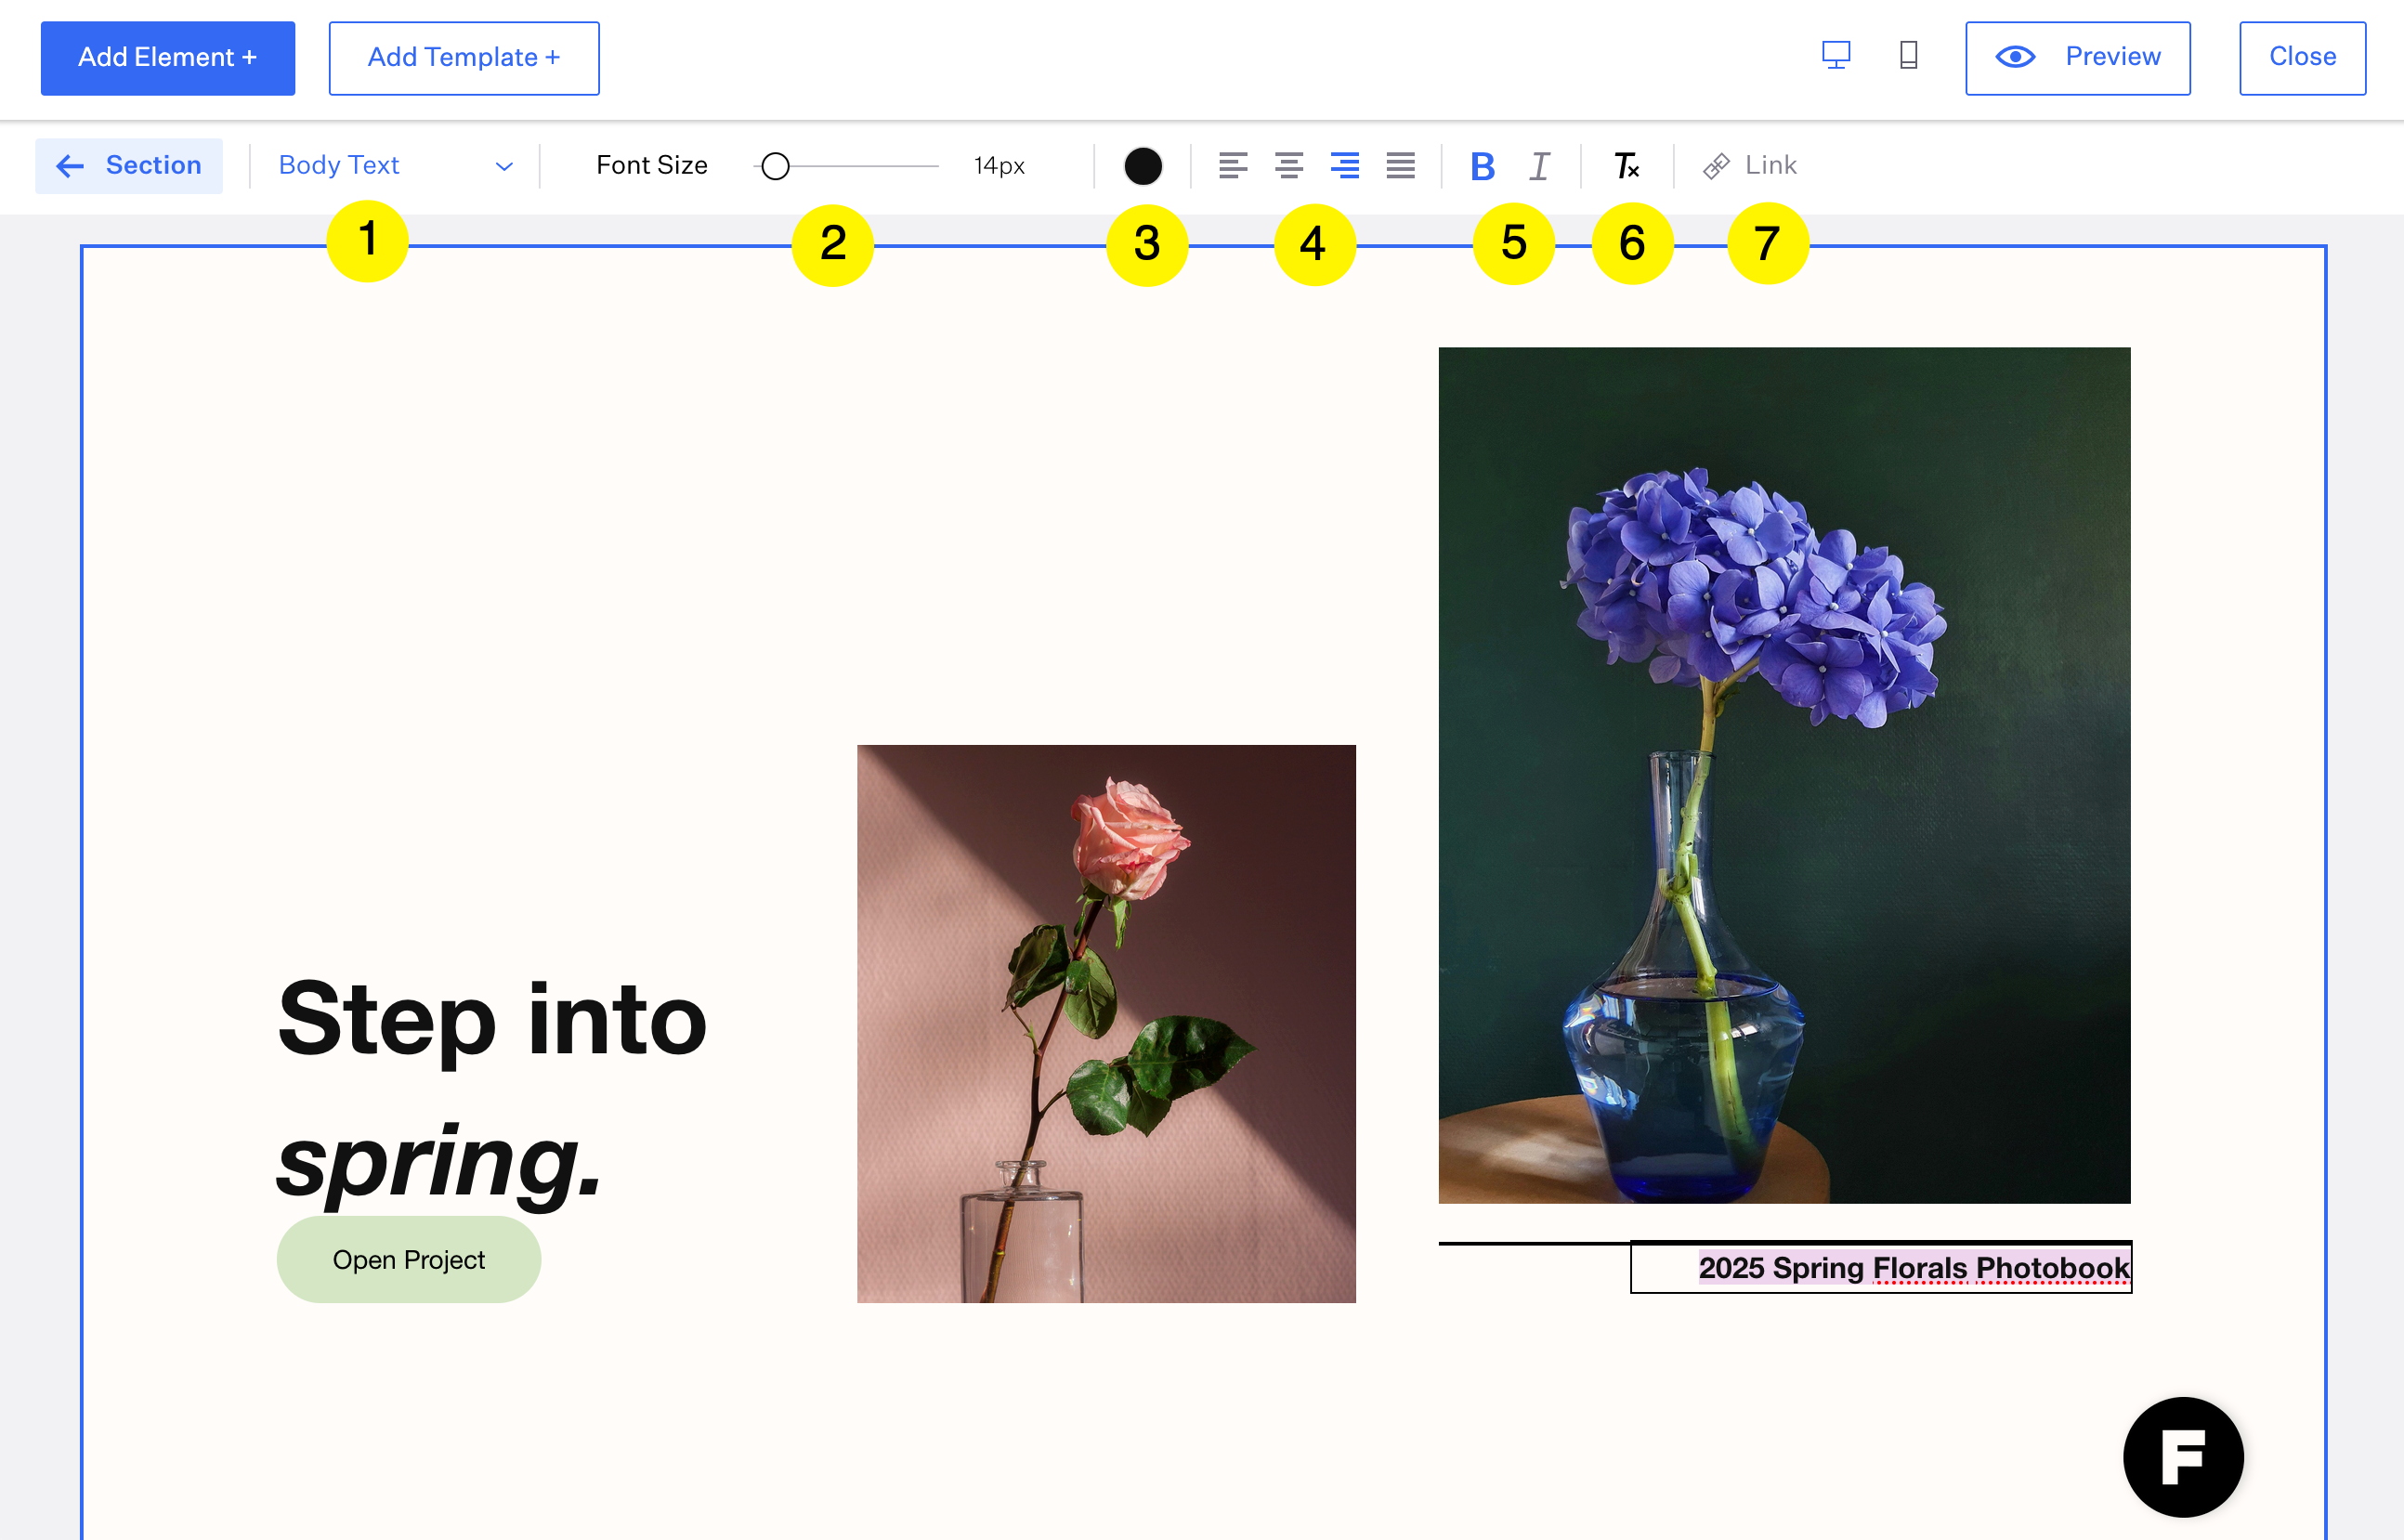Open the page Preview
2404x1540 pixels.
click(2077, 58)
